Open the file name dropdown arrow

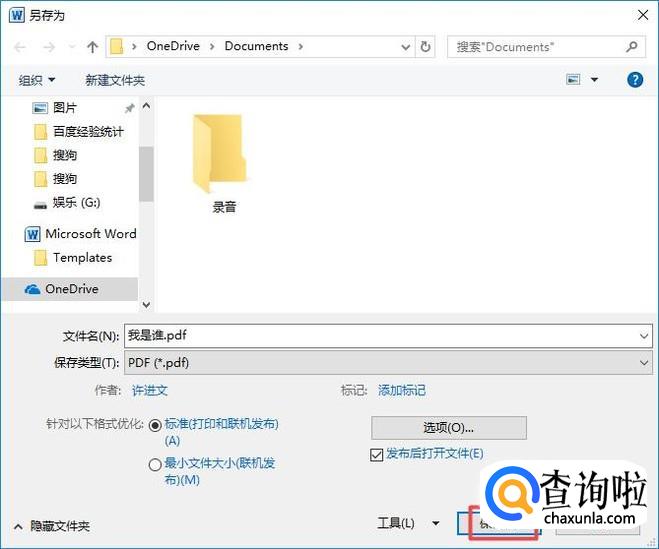tap(644, 336)
